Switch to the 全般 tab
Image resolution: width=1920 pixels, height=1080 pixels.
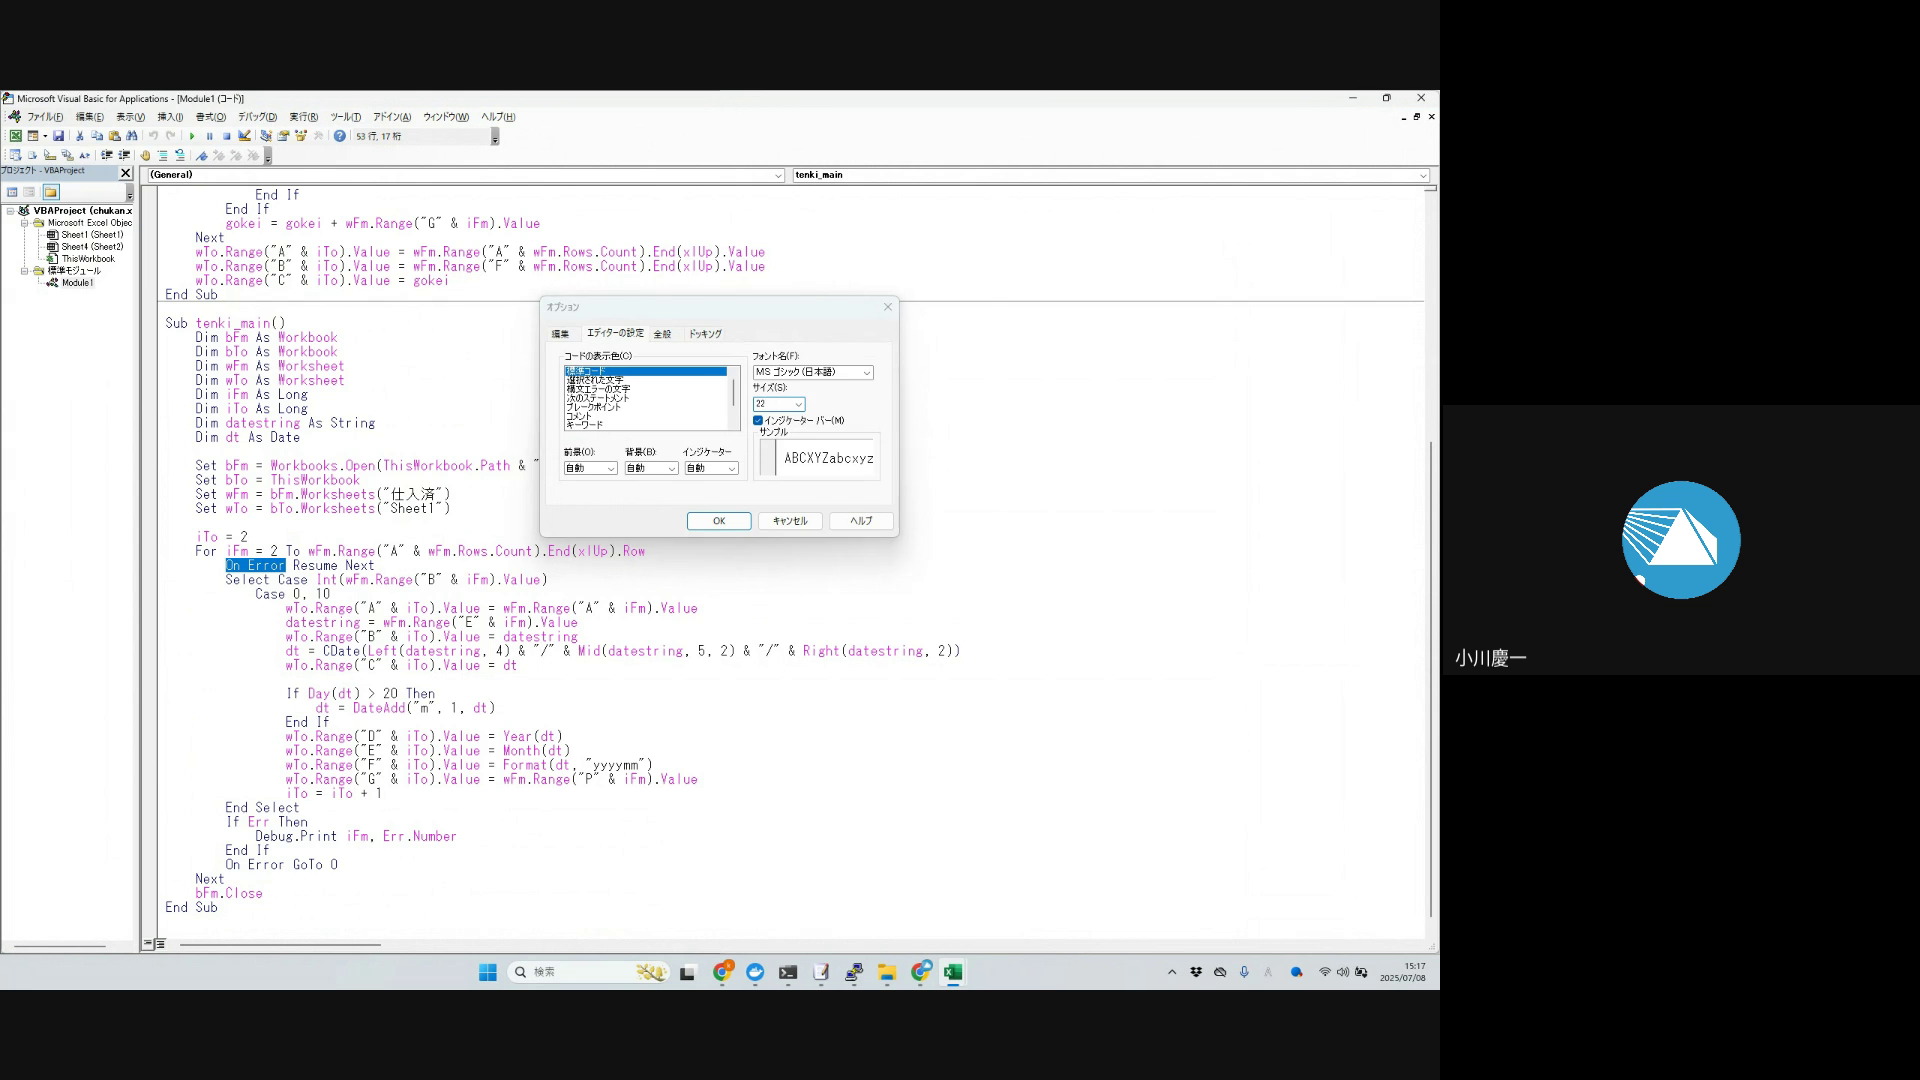[x=662, y=334]
